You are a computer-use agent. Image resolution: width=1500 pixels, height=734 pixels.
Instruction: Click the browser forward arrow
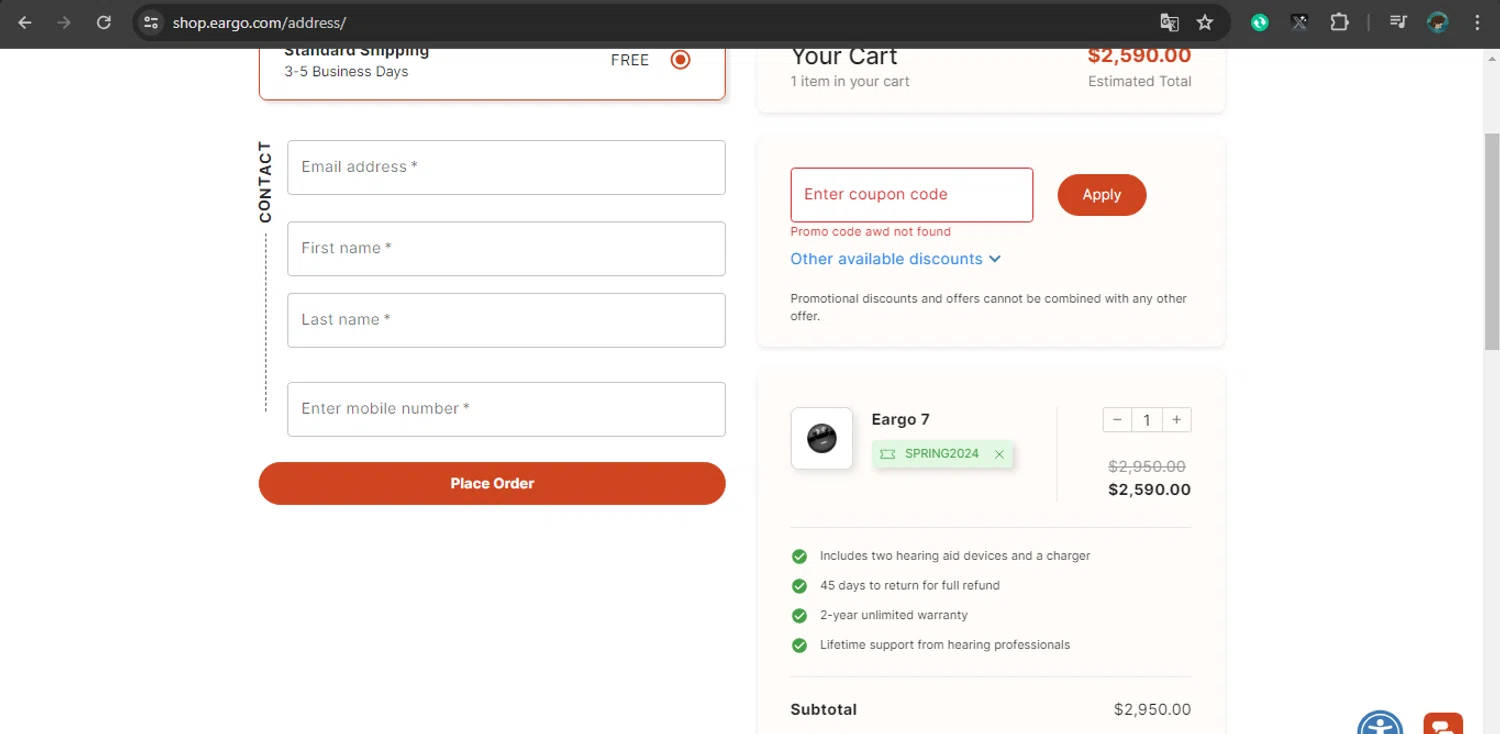point(64,22)
